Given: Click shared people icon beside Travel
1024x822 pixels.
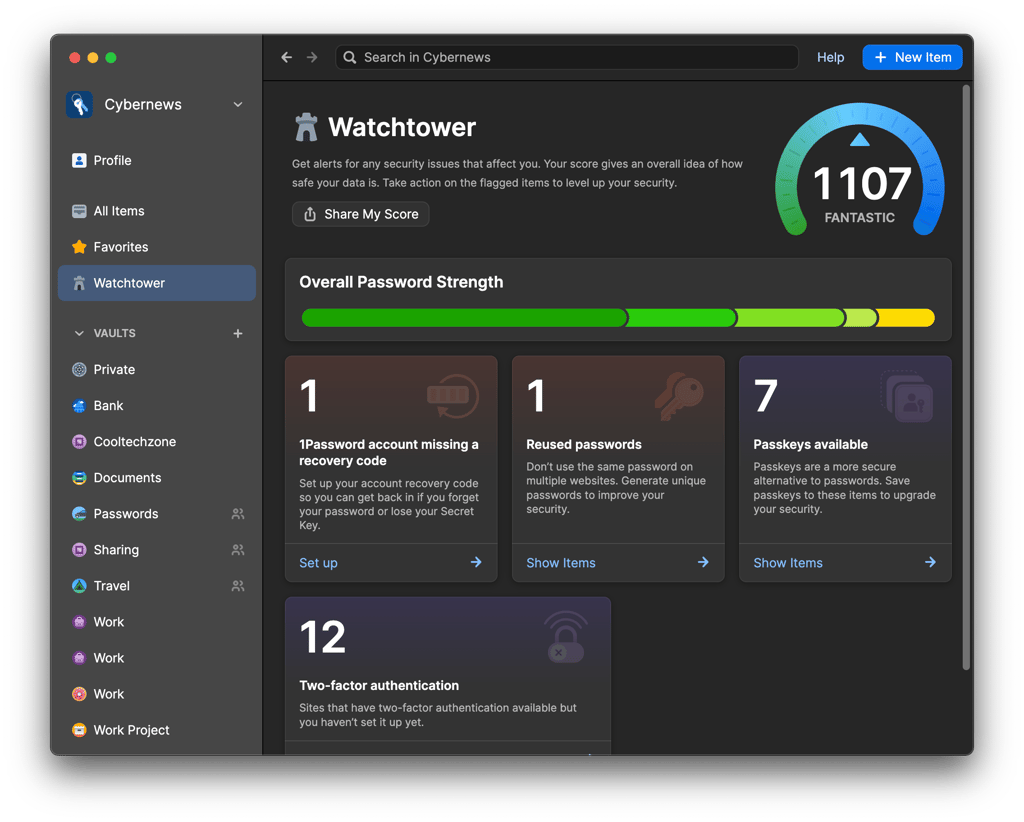Looking at the screenshot, I should (x=238, y=586).
